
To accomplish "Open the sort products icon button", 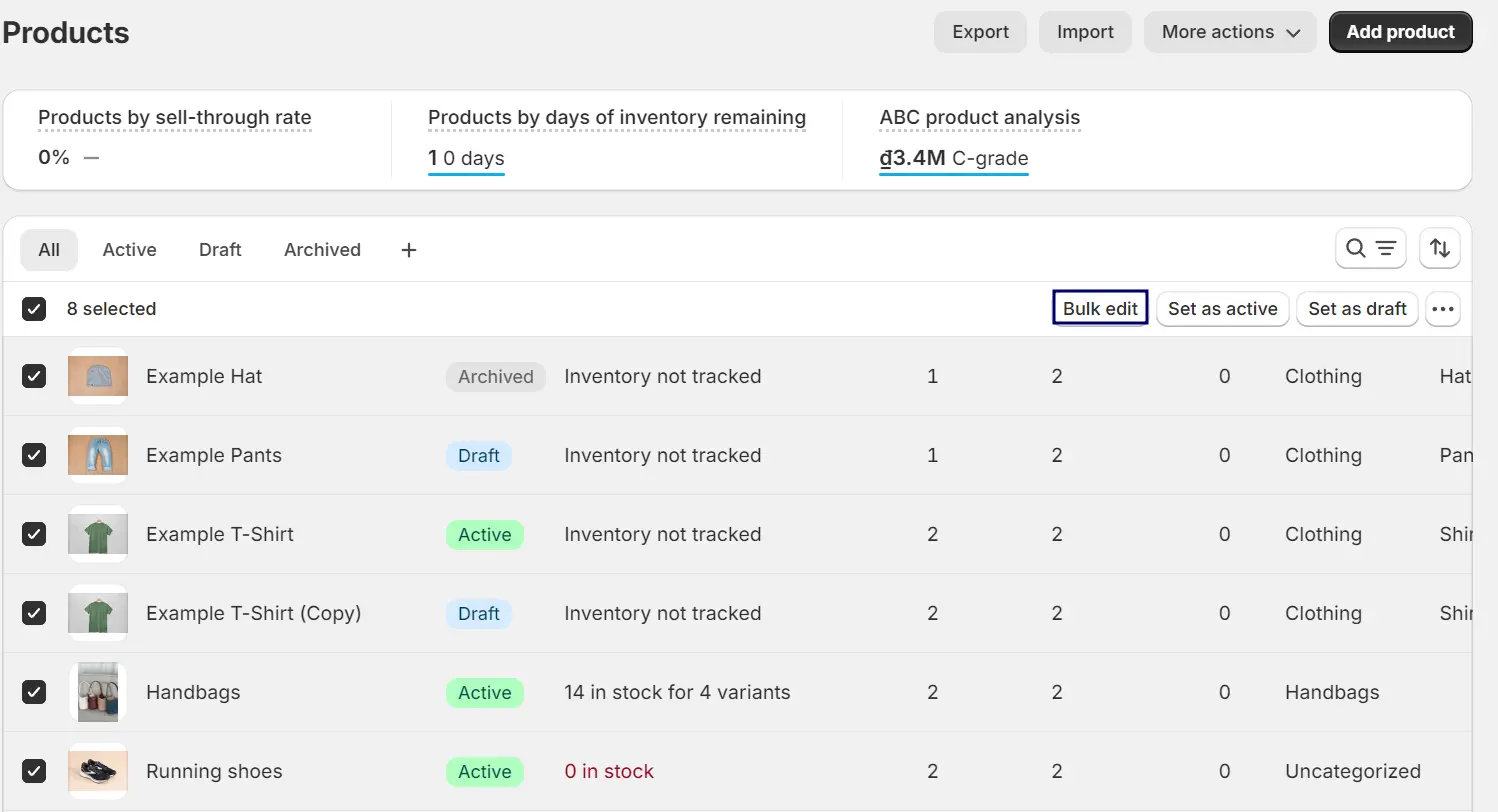I will click(1440, 249).
